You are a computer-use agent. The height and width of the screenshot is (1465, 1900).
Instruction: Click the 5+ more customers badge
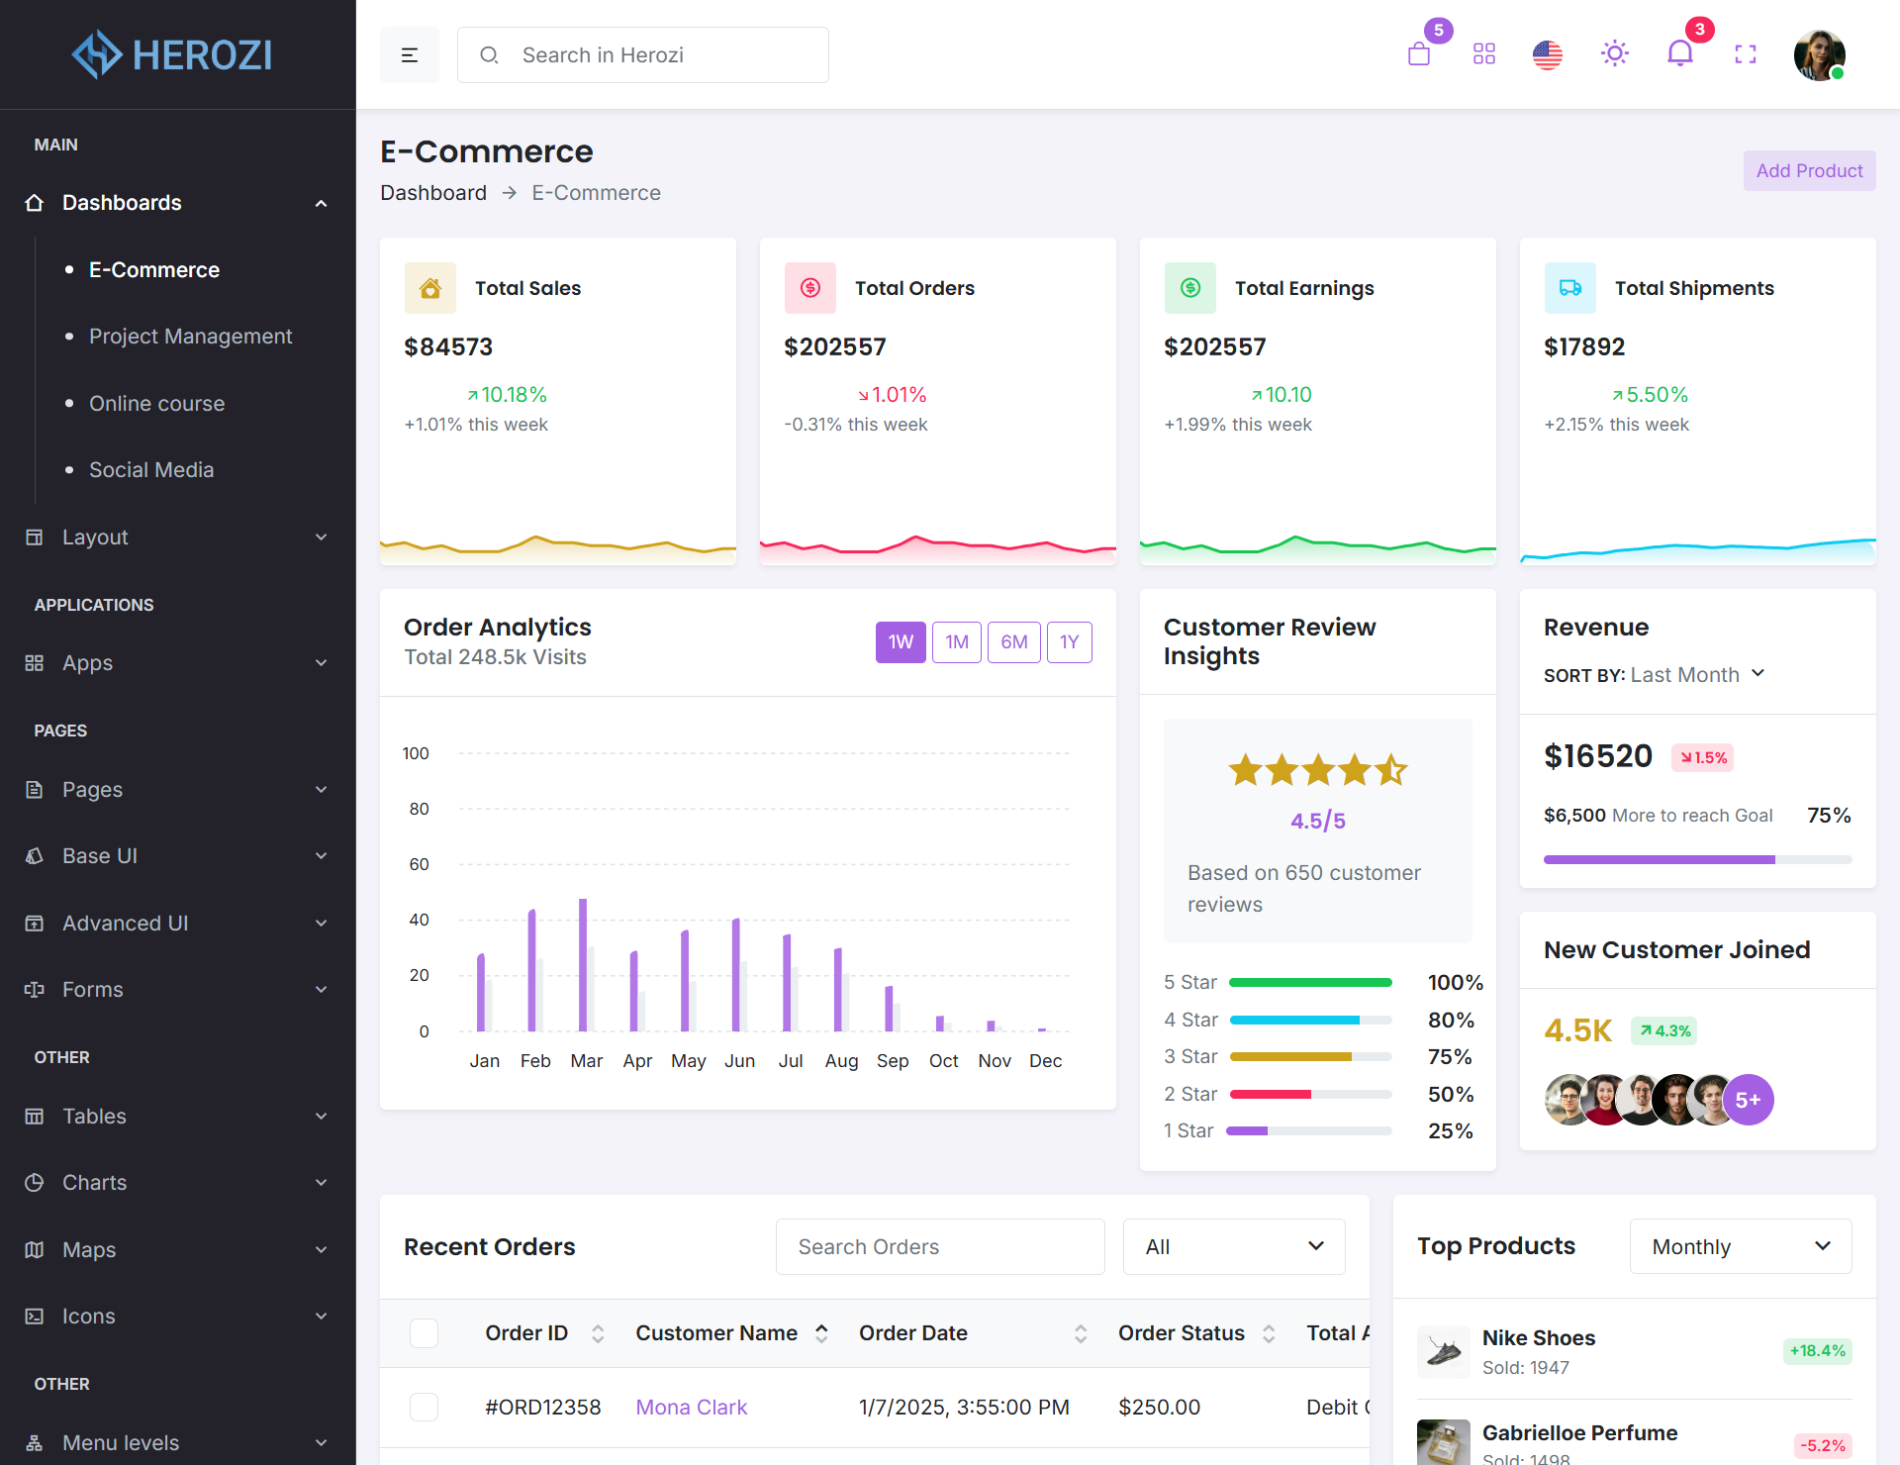1748,1100
